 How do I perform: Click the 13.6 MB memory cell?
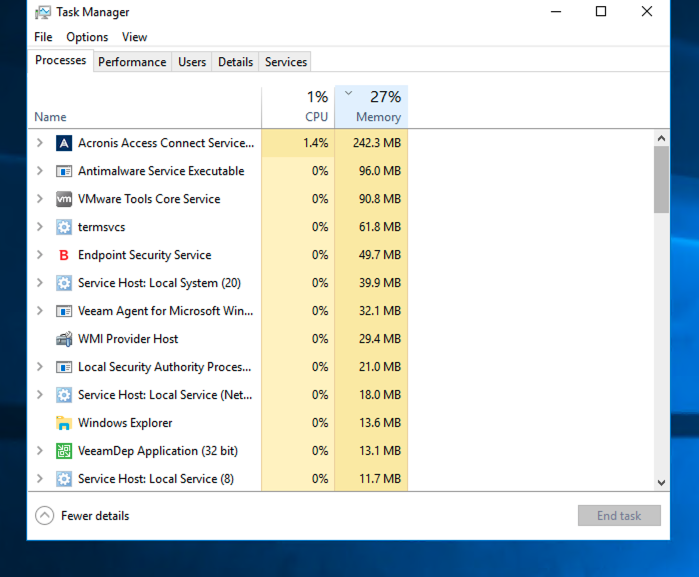[x=371, y=423]
